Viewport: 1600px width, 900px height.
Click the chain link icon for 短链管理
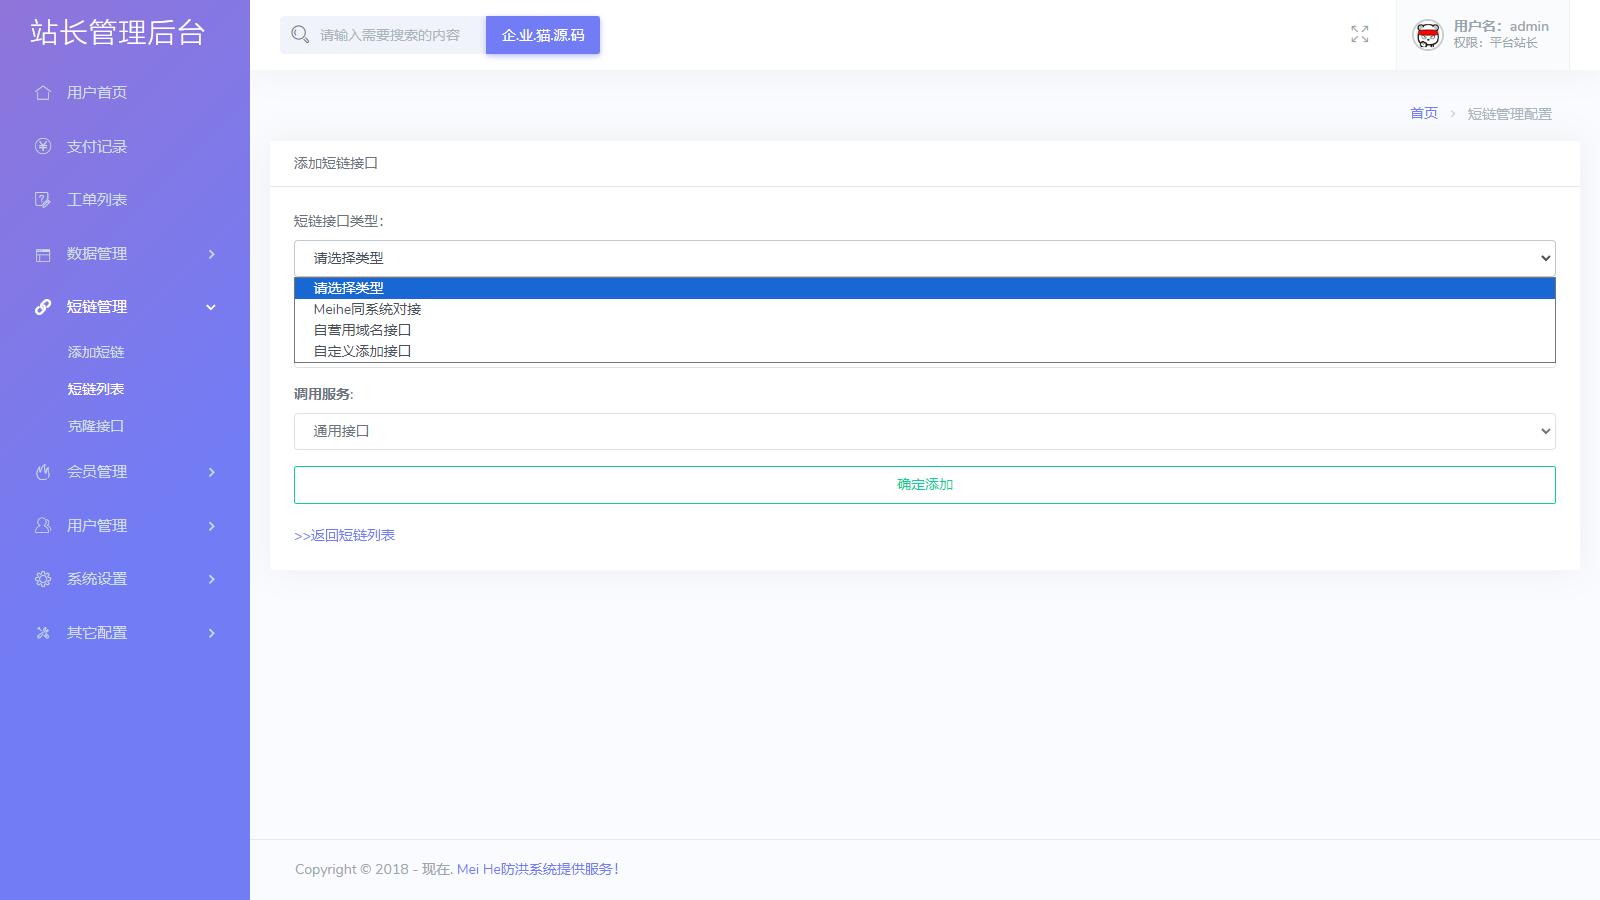(x=43, y=307)
